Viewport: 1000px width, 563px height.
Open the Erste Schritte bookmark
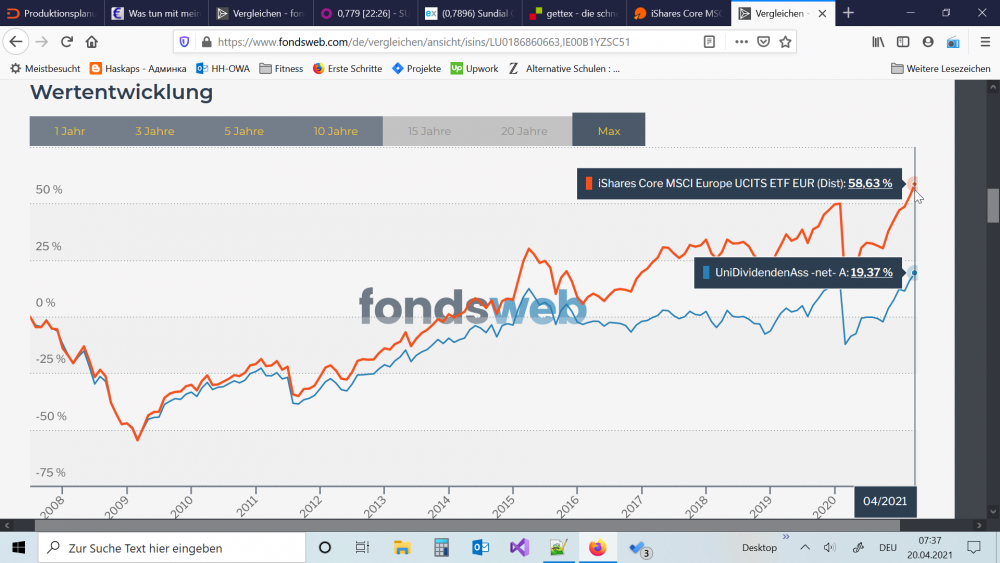coord(348,68)
